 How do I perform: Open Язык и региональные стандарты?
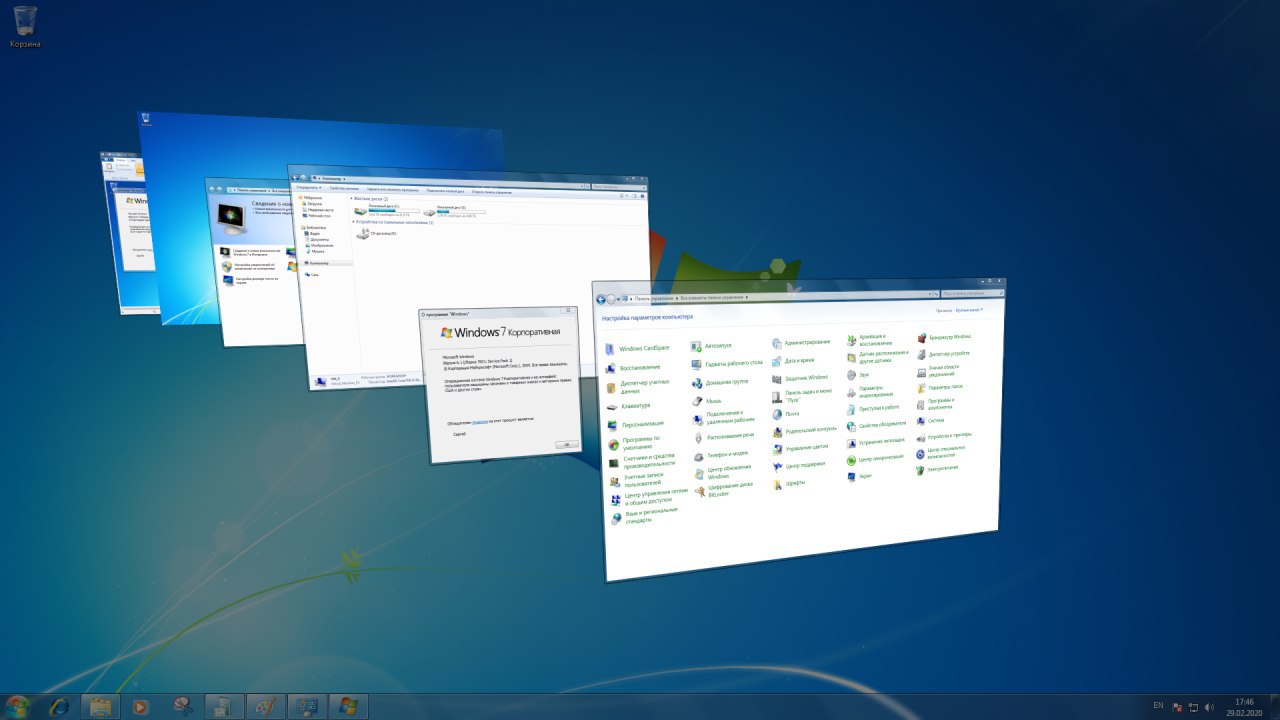(644, 516)
